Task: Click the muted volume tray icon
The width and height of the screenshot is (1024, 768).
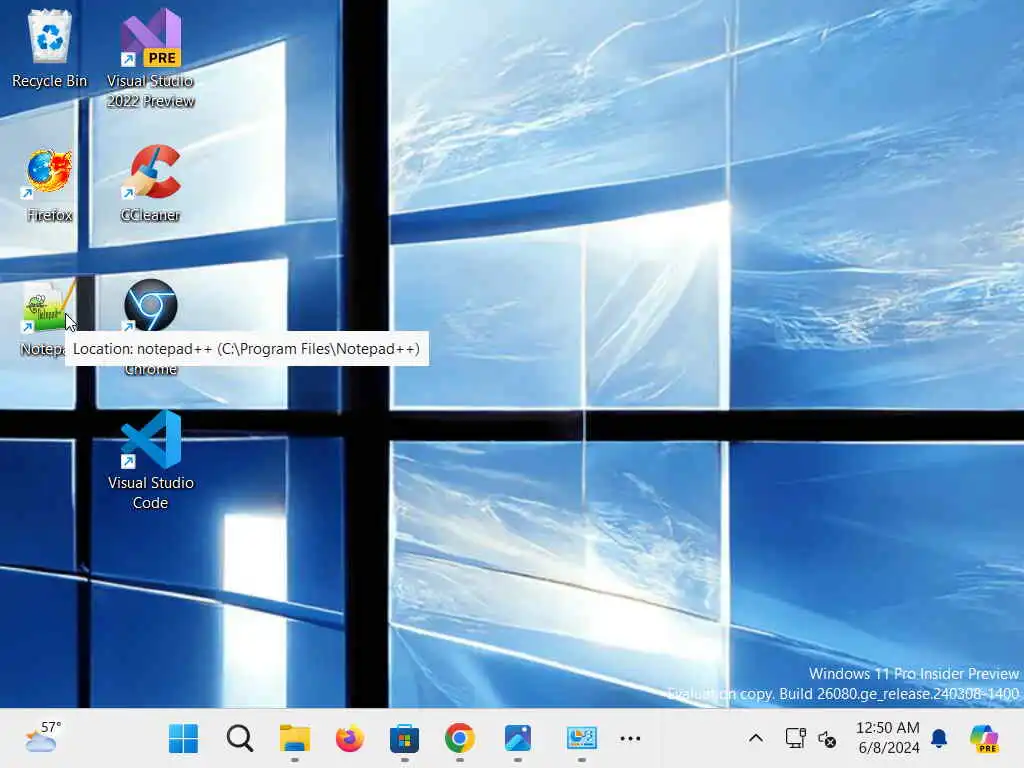Action: coord(827,739)
